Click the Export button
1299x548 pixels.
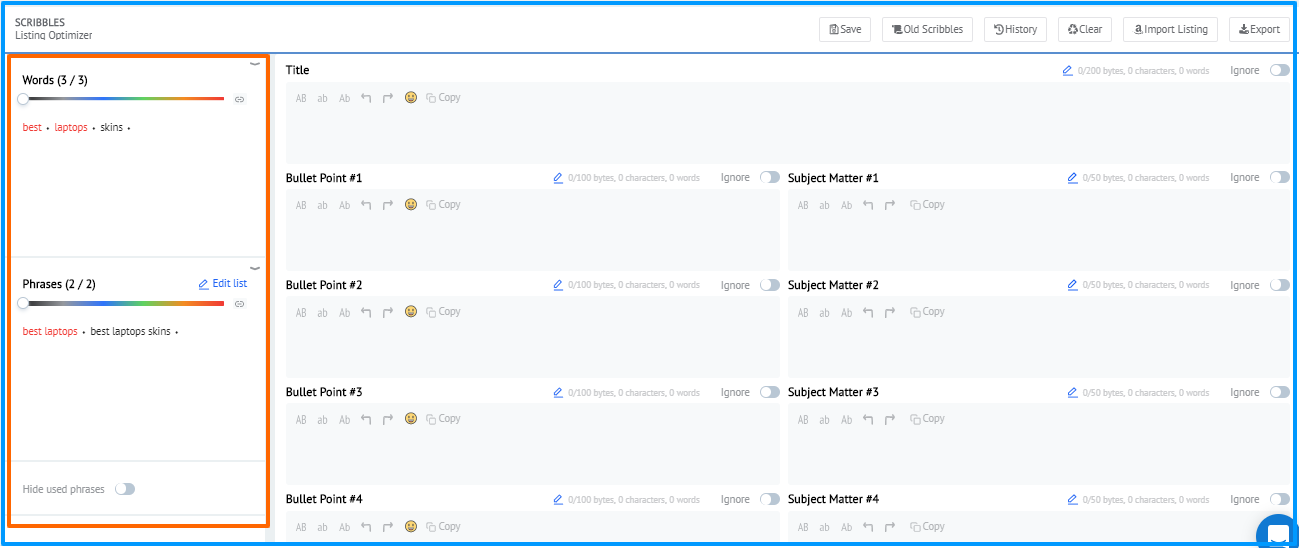(1259, 29)
